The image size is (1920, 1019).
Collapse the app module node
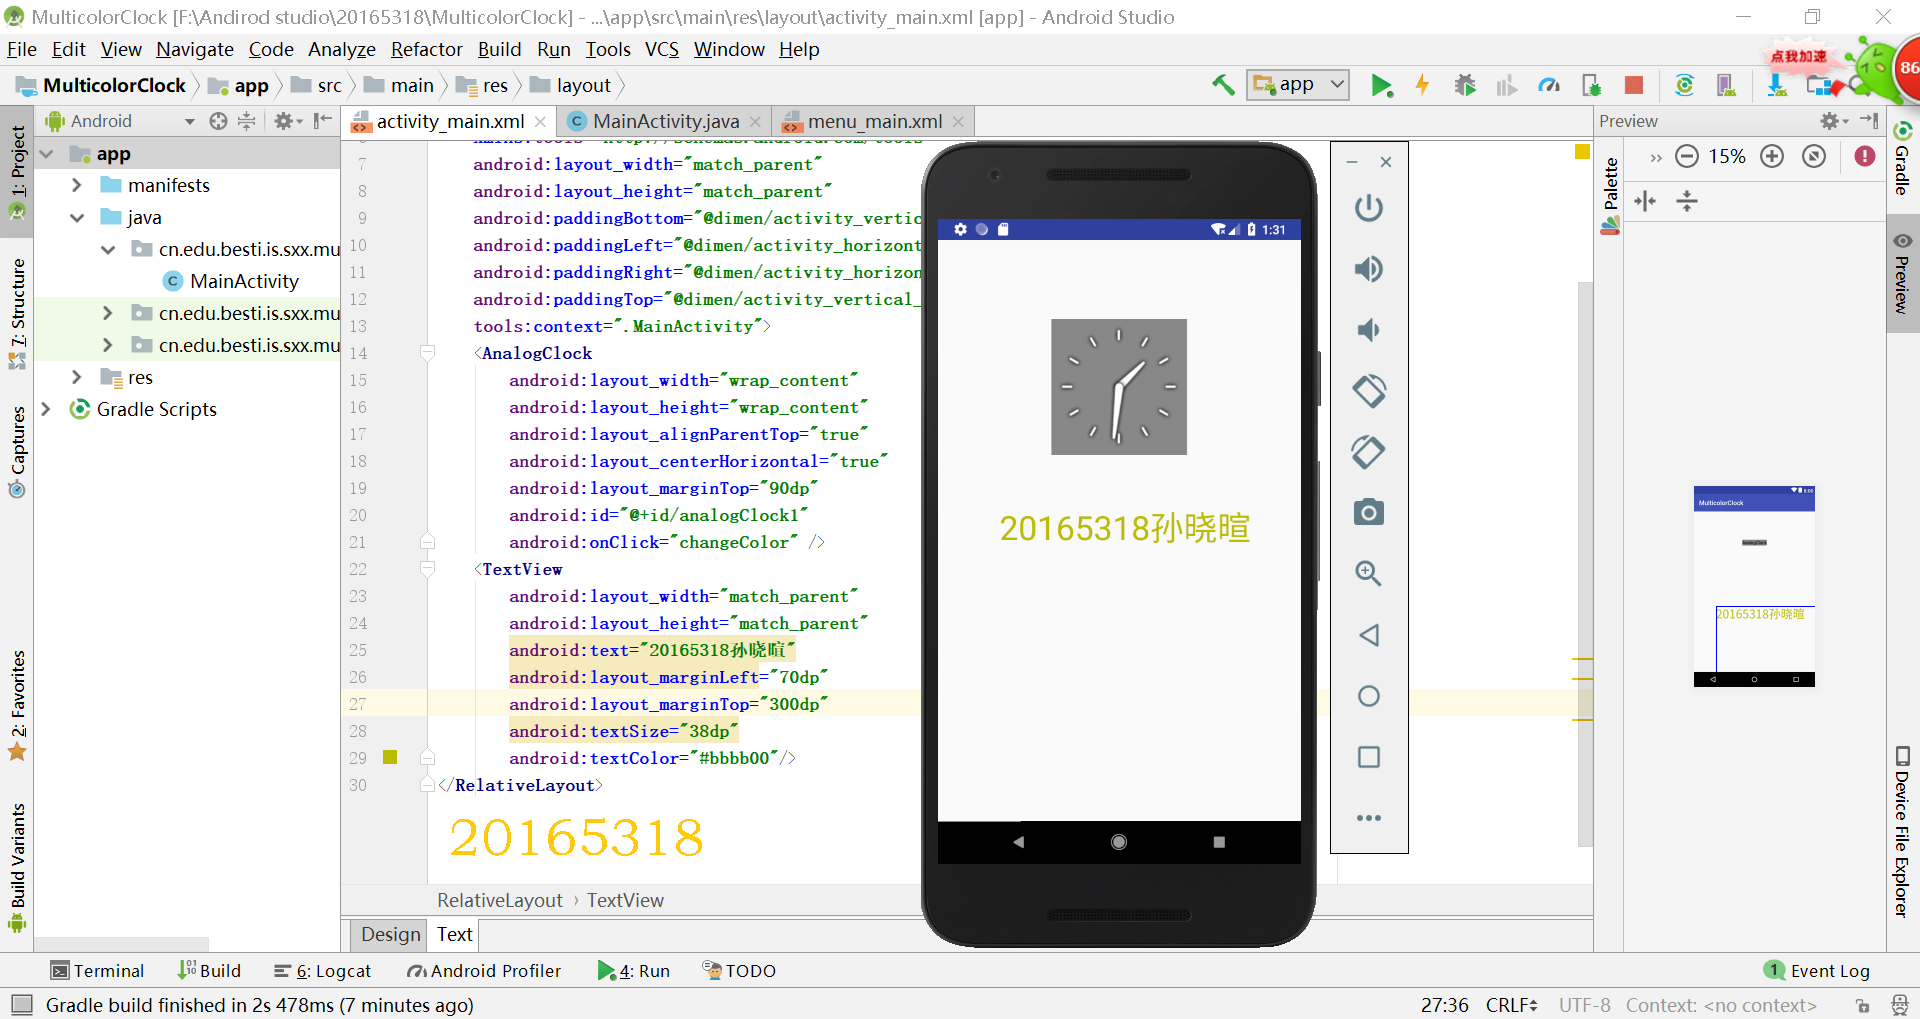point(46,154)
